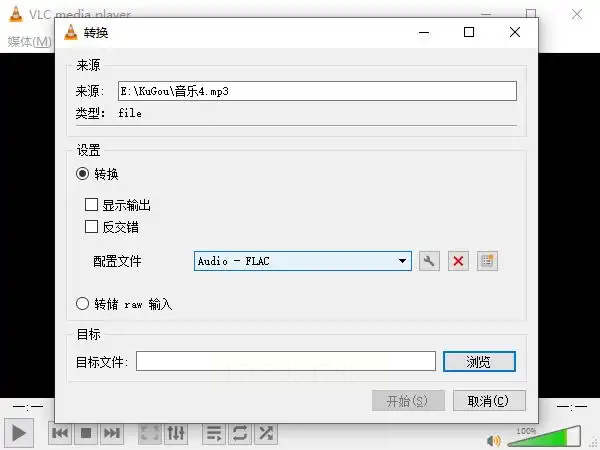Skip to previous track in VLC
This screenshot has height=450, width=600.
coord(60,433)
